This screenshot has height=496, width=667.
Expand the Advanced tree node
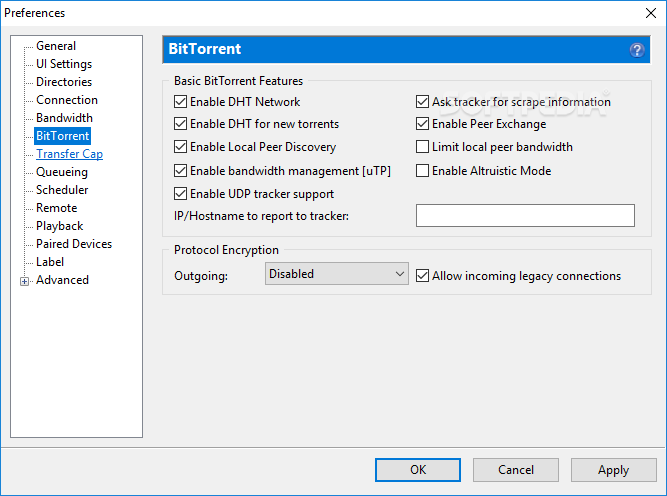point(24,281)
